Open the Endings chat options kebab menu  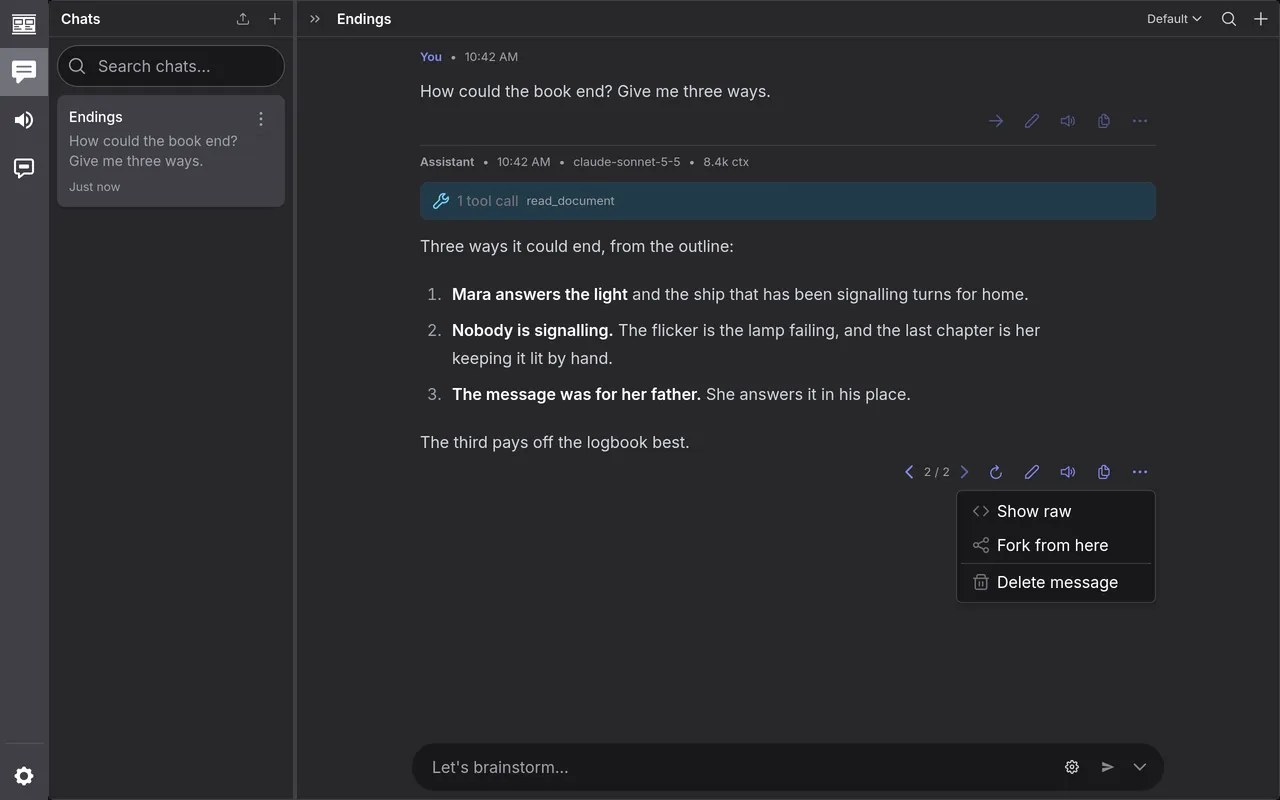point(261,119)
